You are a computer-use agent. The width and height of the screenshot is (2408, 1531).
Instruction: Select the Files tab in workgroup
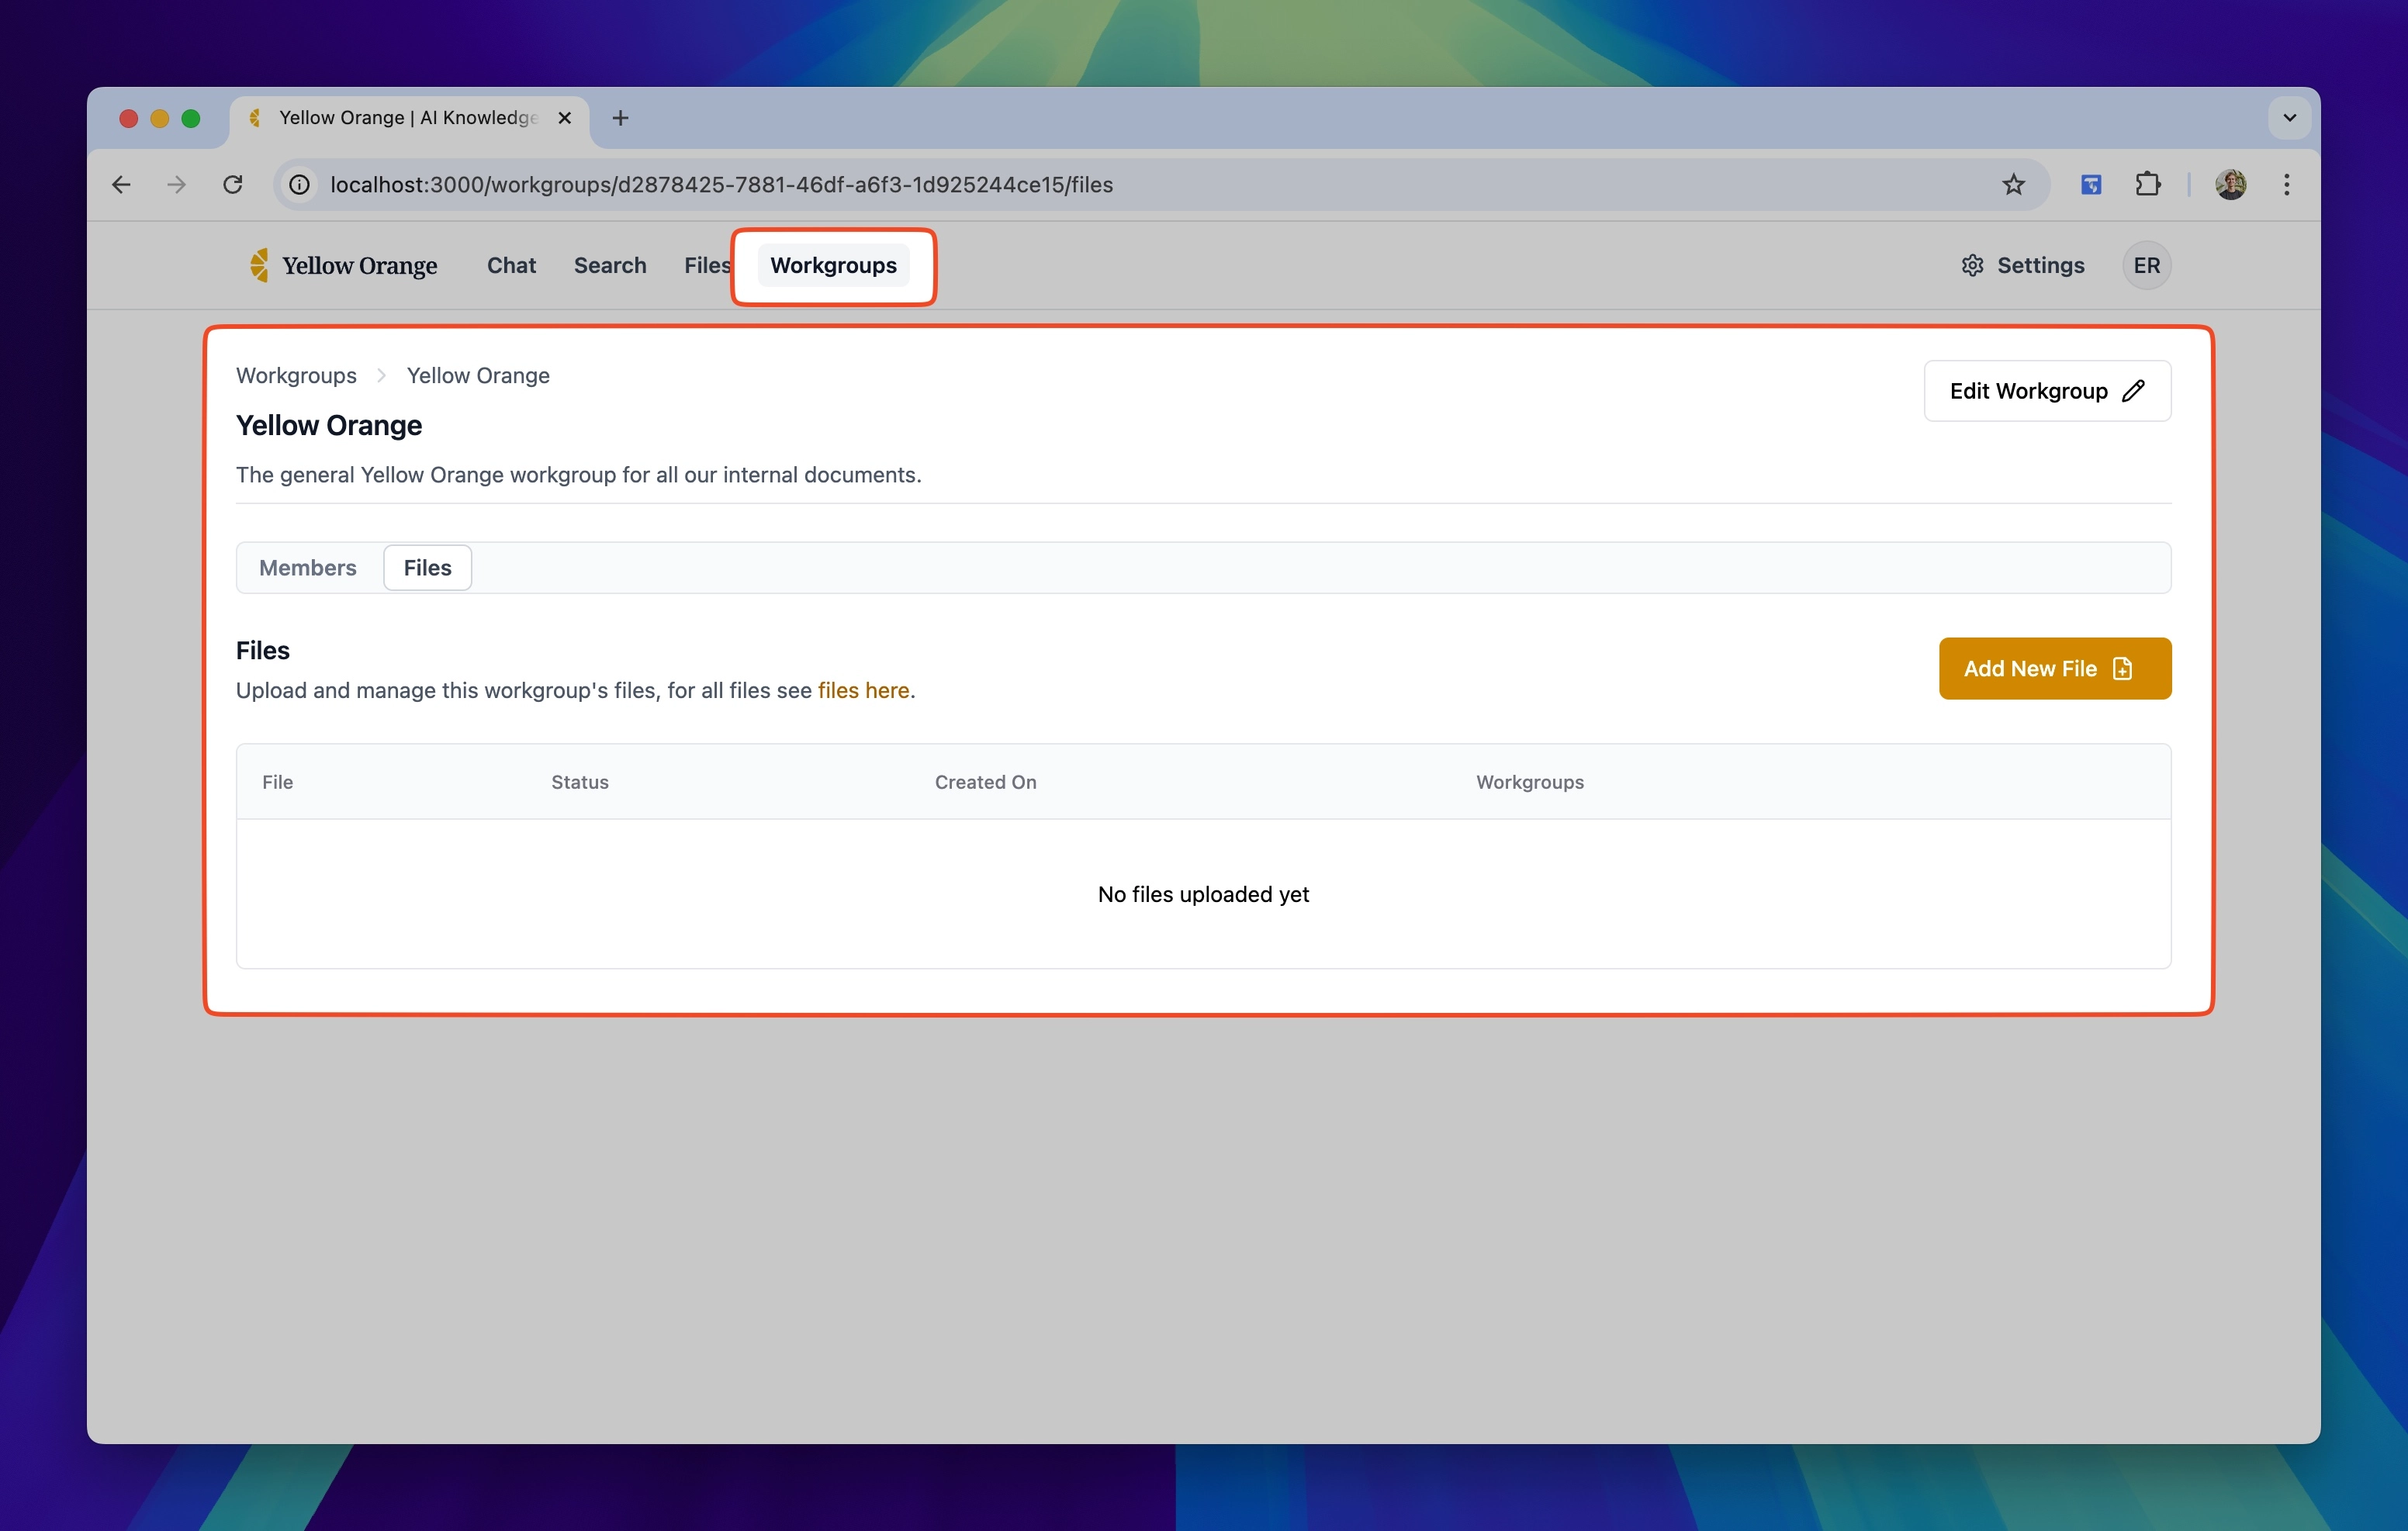pos(427,568)
